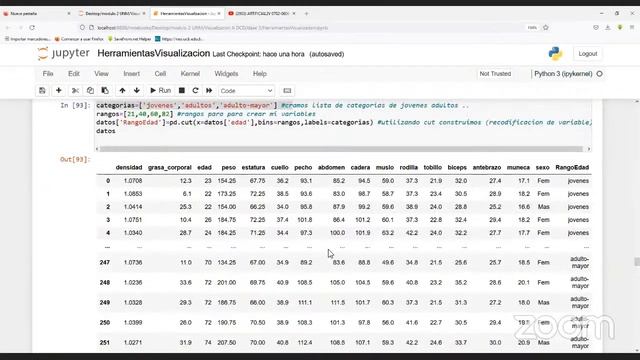The height and width of the screenshot is (360, 640).
Task: Click the kernel idle indicator circle
Action: 600,74
